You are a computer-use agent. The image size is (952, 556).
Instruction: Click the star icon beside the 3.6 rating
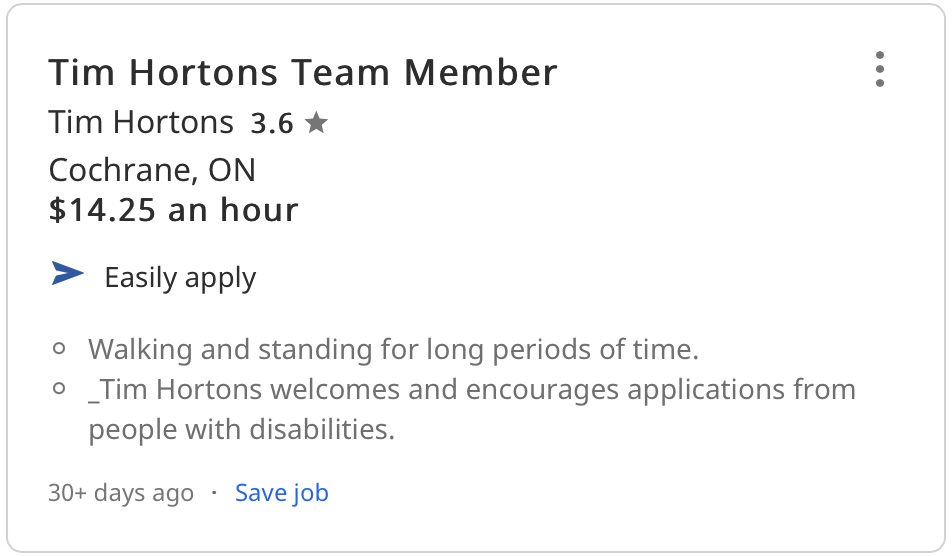point(316,123)
